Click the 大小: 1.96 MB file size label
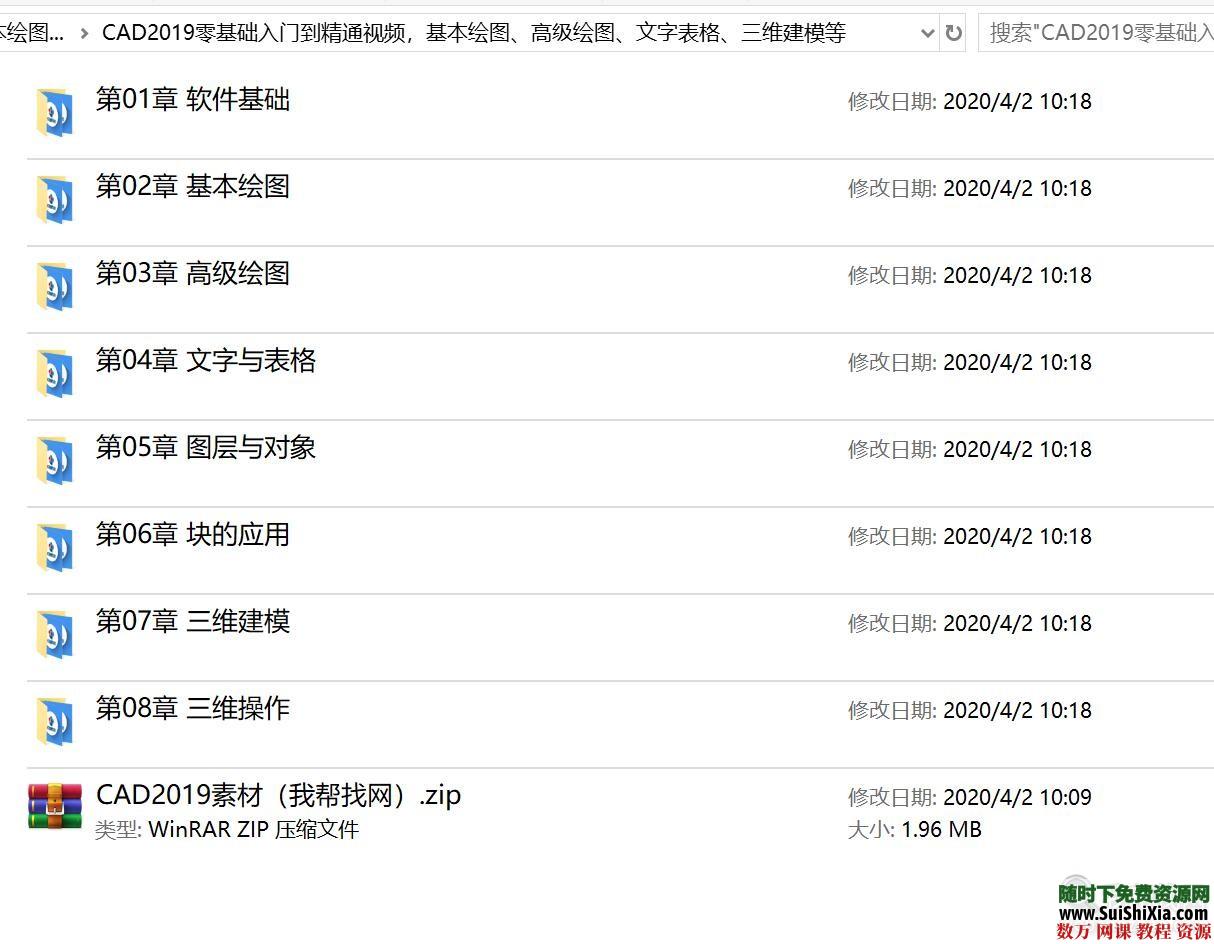Screen dimensions: 1214x944 [x=916, y=829]
